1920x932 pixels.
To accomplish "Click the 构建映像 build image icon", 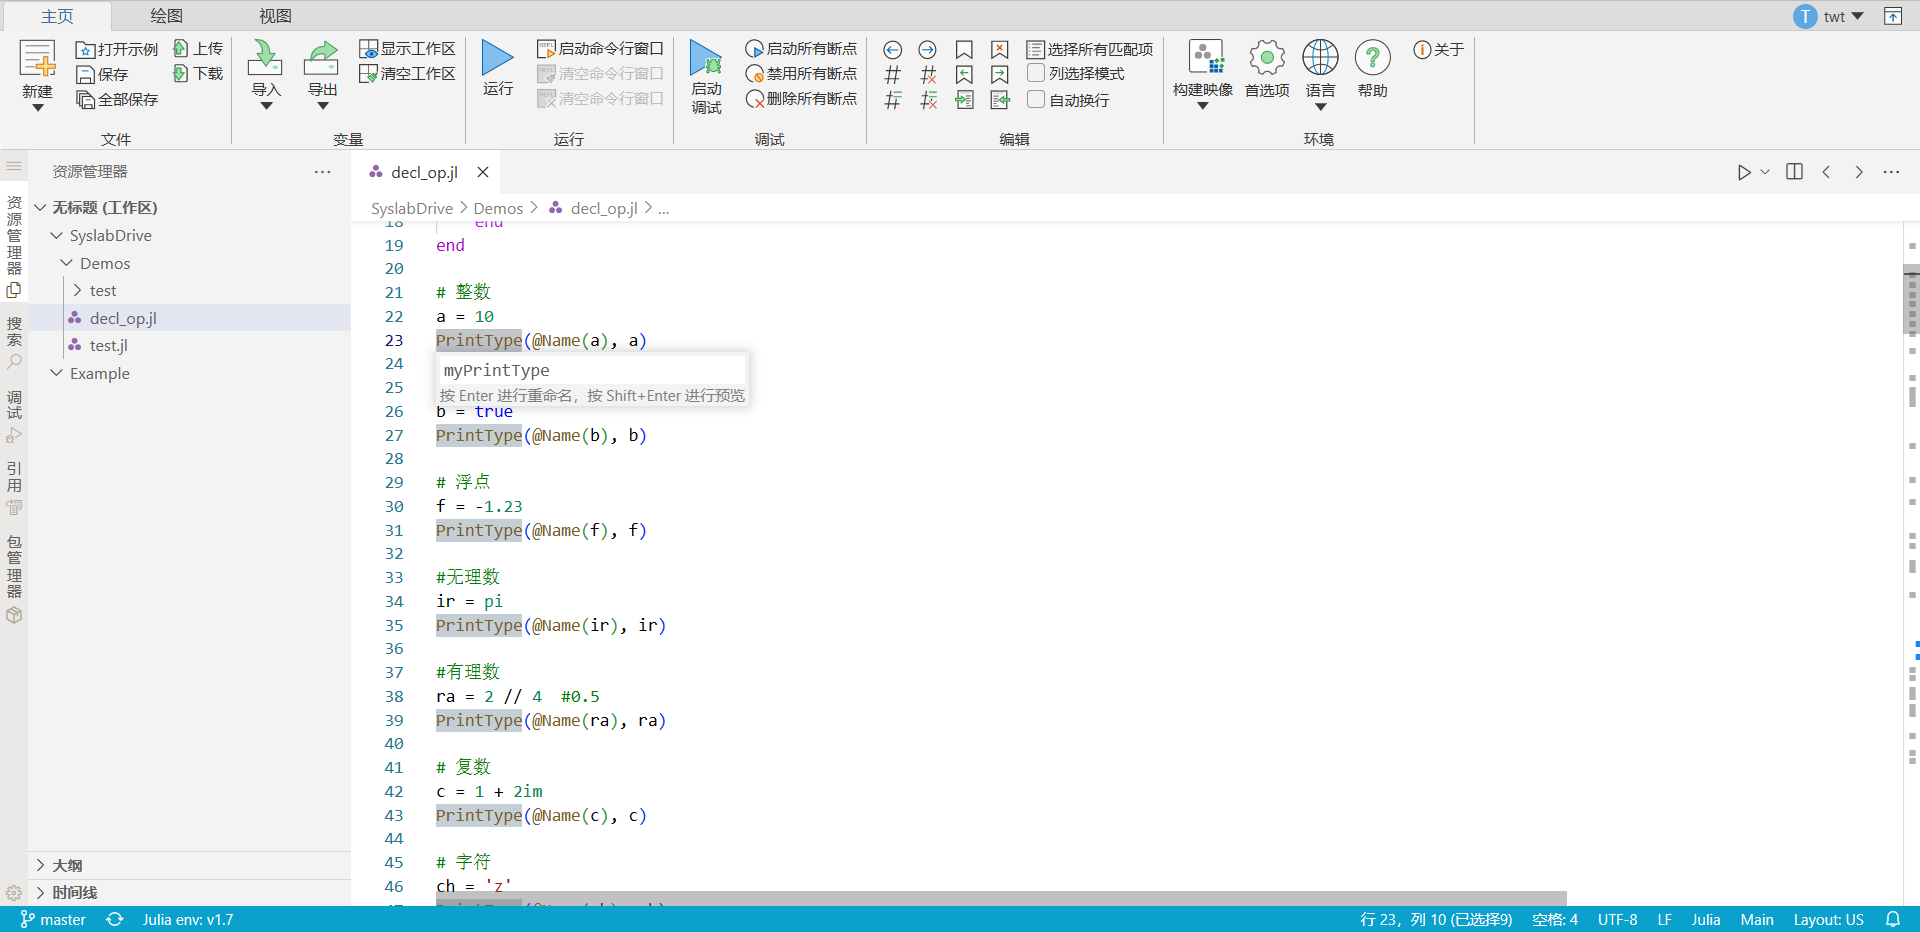I will [x=1206, y=58].
